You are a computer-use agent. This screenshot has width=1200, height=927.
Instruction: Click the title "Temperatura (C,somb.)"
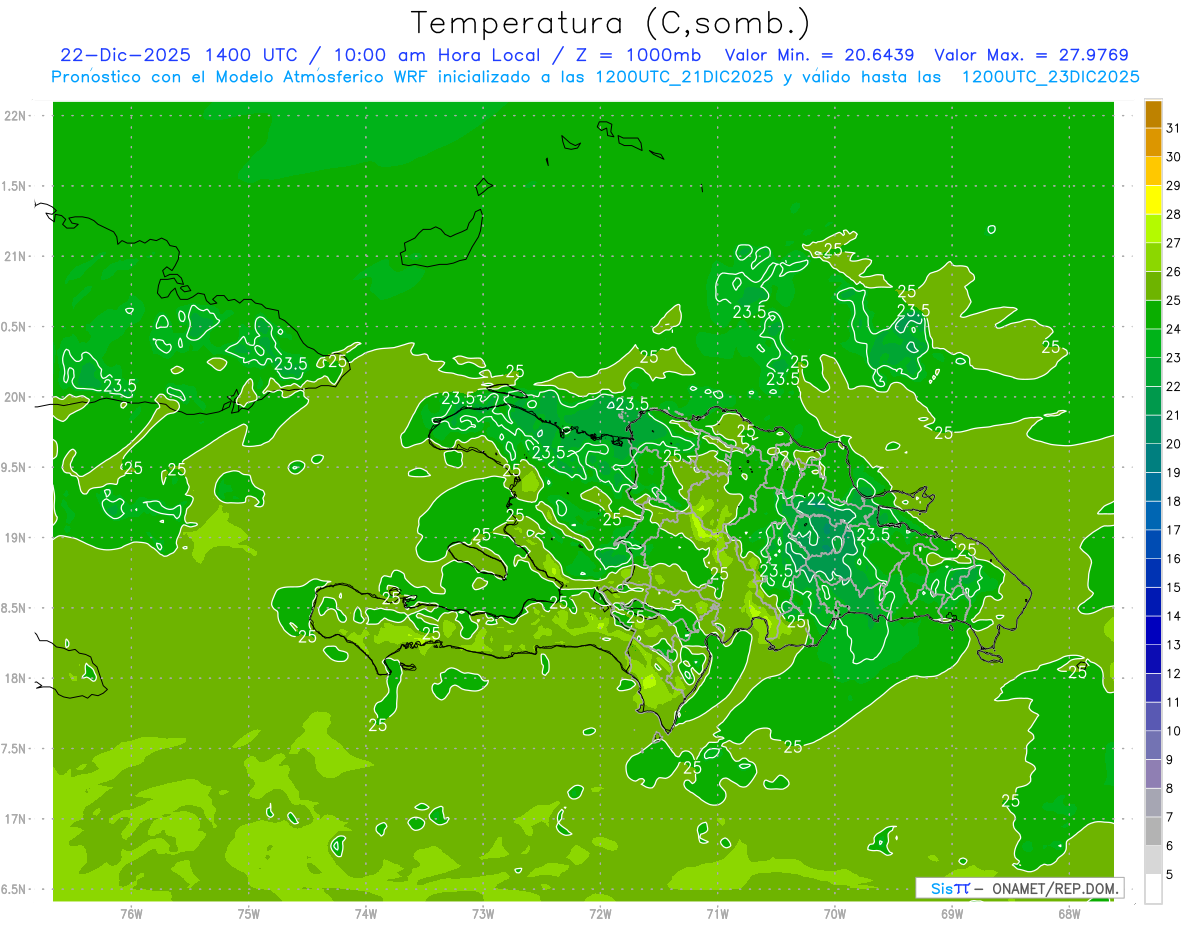pyautogui.click(x=611, y=23)
